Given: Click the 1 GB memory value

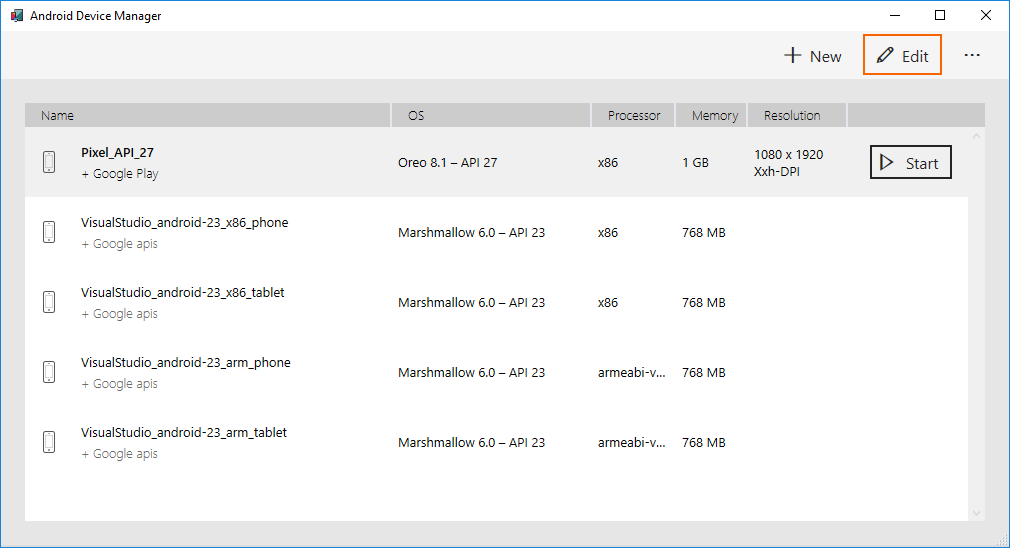Looking at the screenshot, I should [696, 162].
